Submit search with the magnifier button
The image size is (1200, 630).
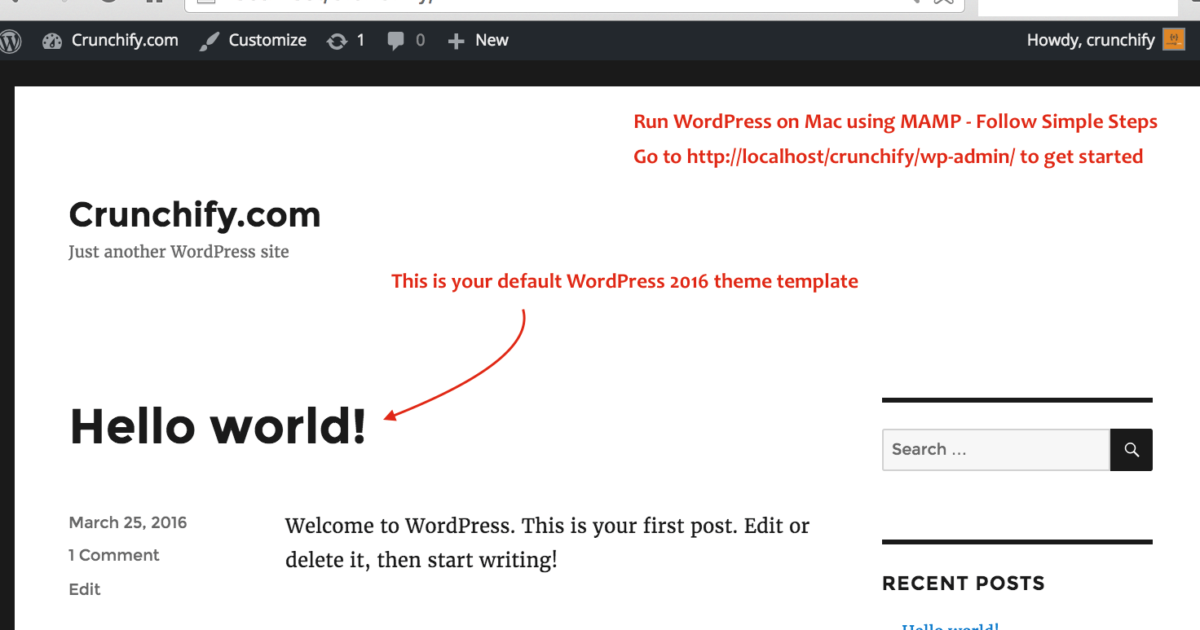(1131, 450)
